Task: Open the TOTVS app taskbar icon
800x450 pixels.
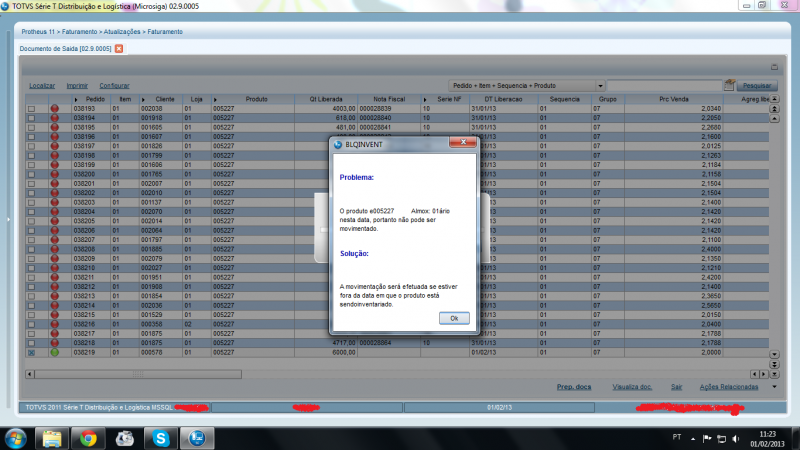Action: point(197,438)
